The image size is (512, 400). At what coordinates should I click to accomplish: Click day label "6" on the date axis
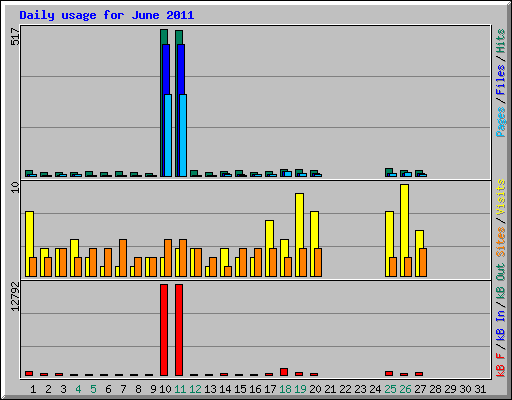pos(108,389)
